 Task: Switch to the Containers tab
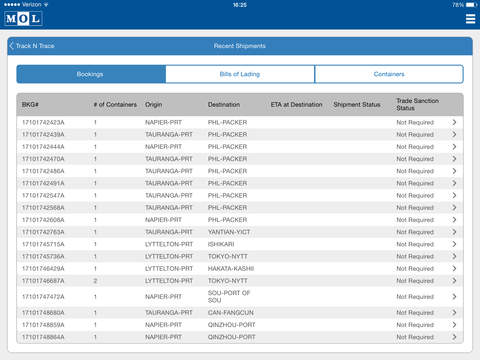coord(389,74)
